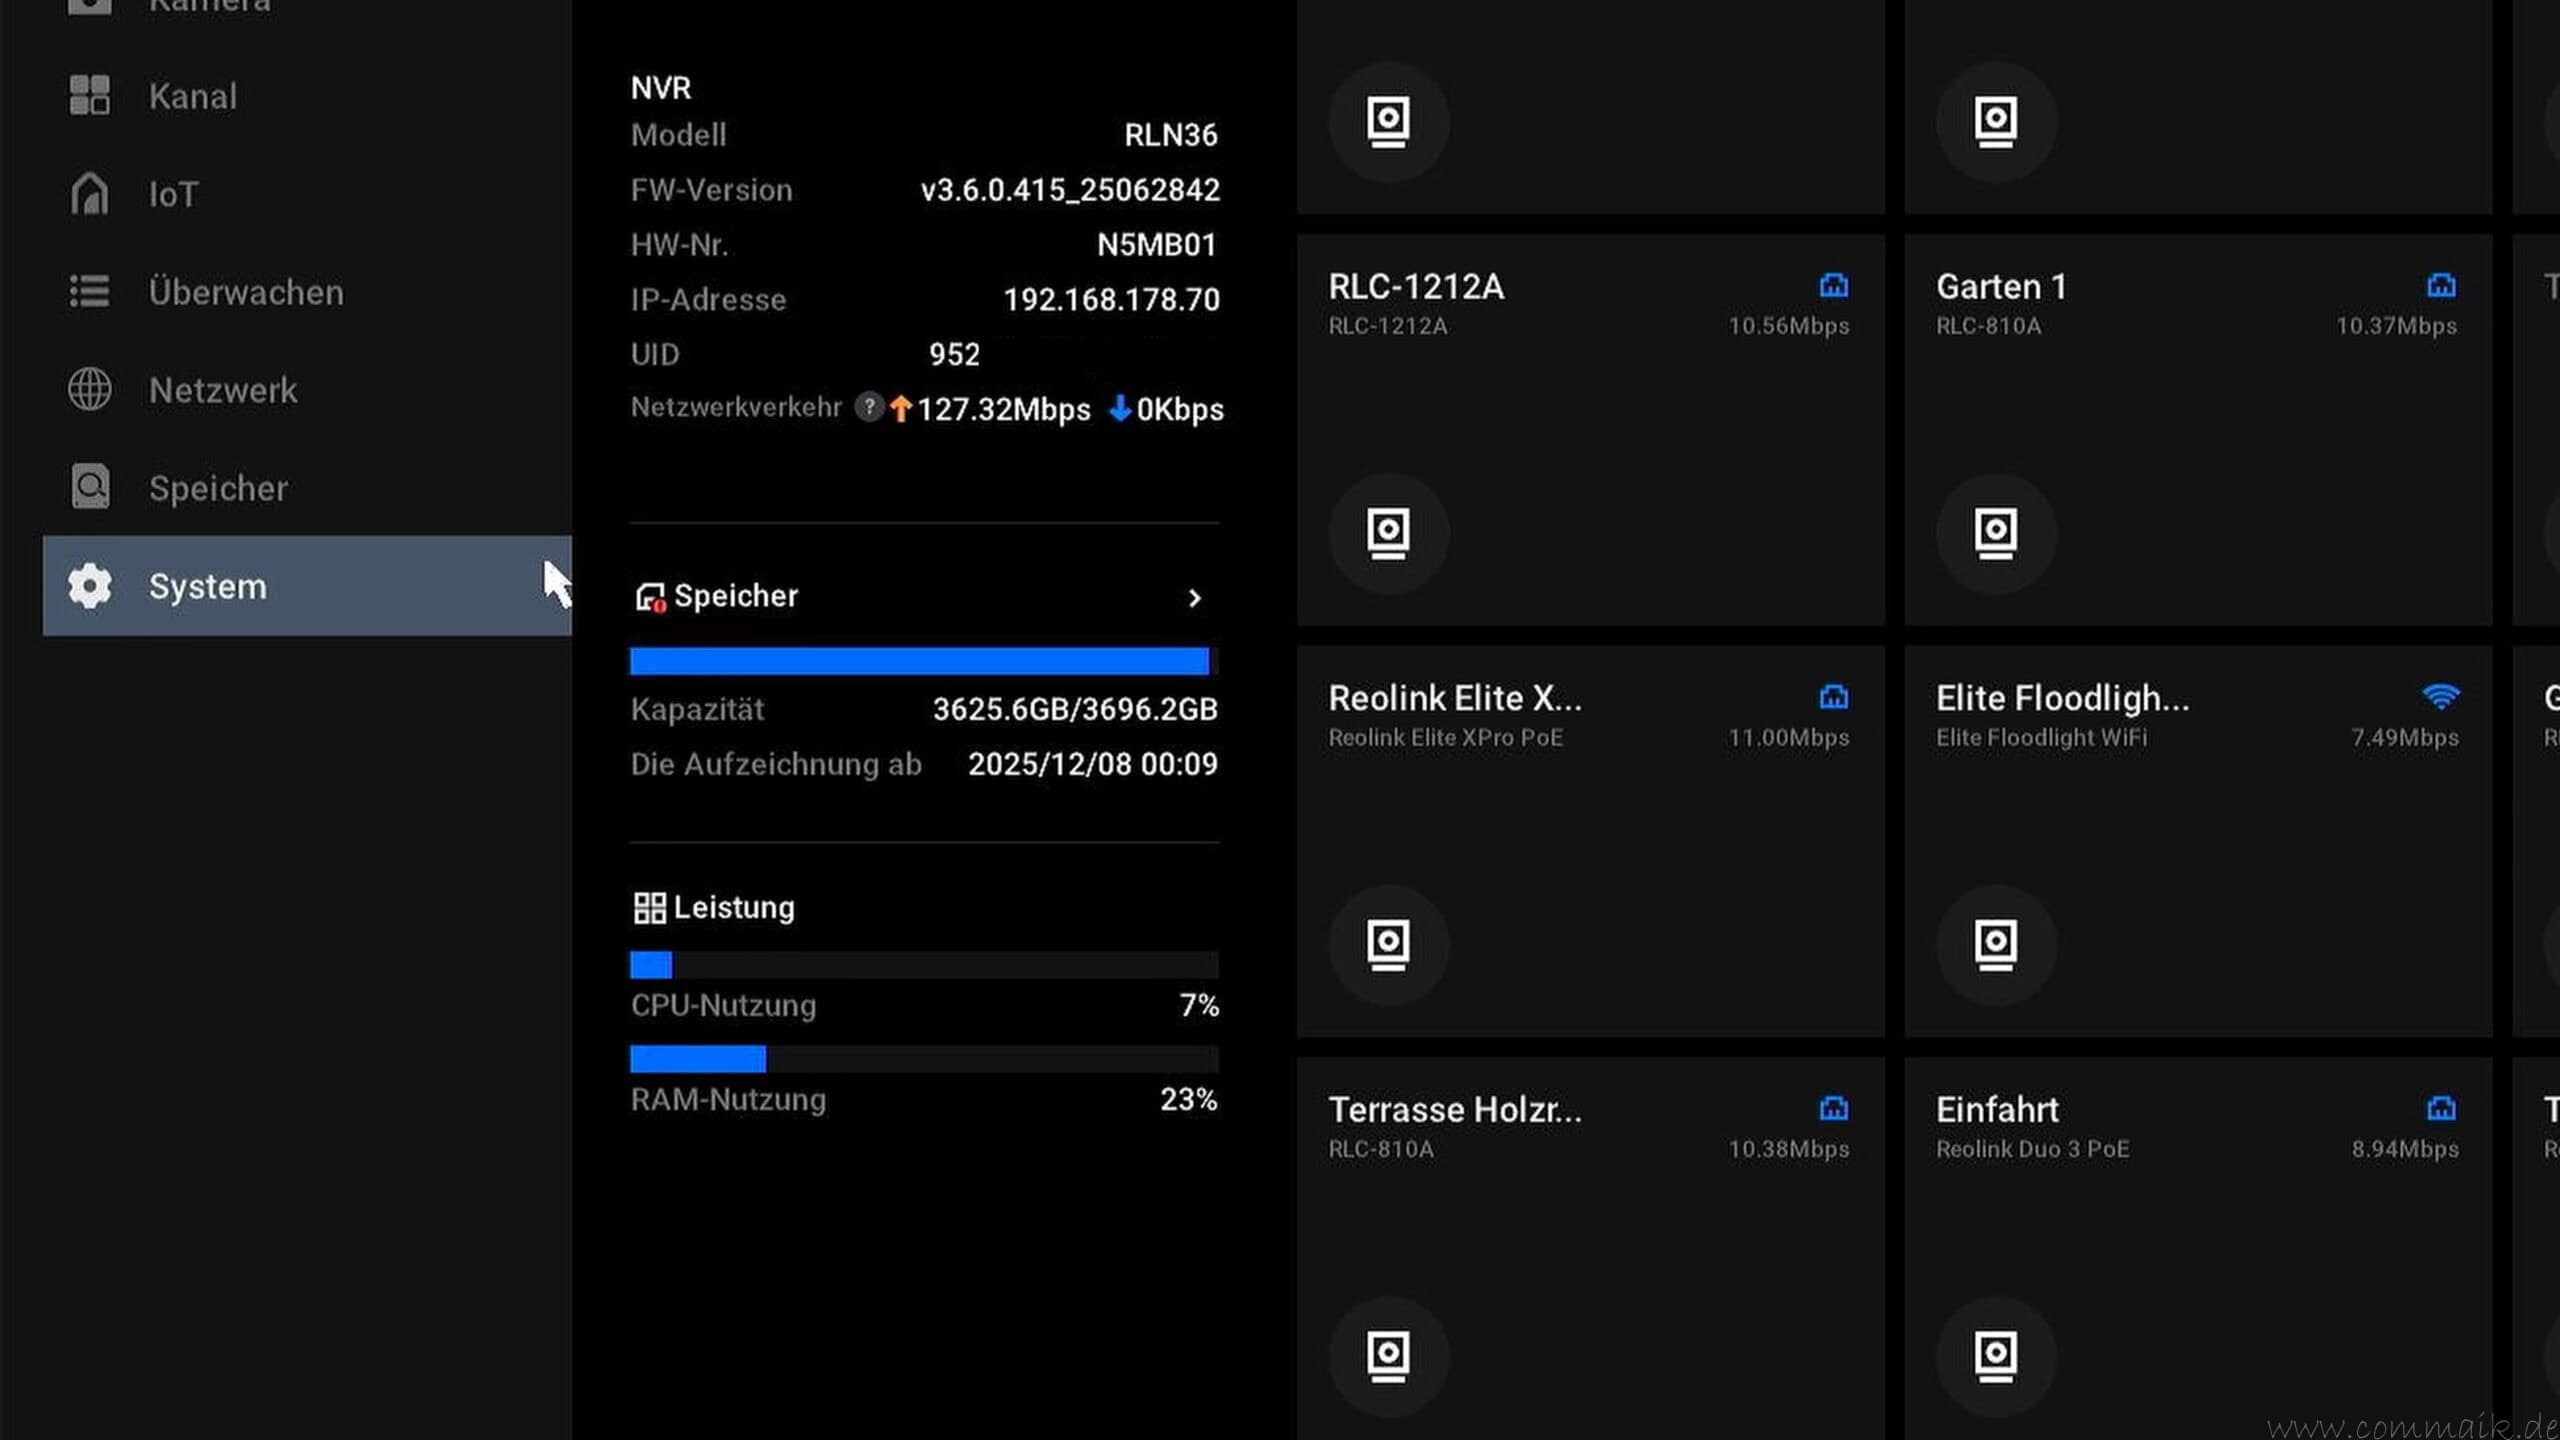Click camera icon in Reolink Elite XPro tile
2560x1440 pixels.
pos(1388,944)
